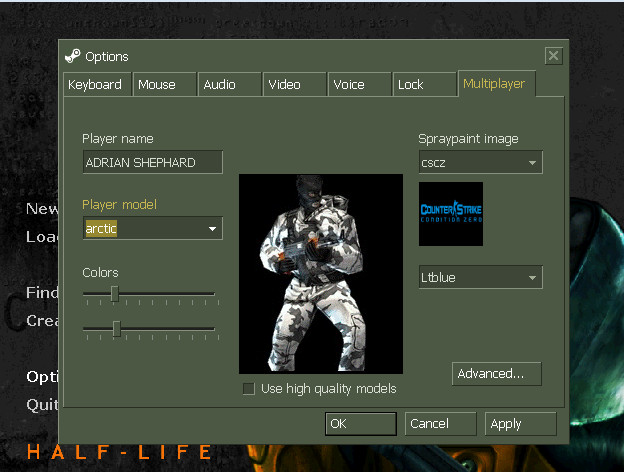This screenshot has width=624, height=472.
Task: Click the Player name field showing ADRIAN SHEPHARD
Action: pyautogui.click(x=153, y=162)
